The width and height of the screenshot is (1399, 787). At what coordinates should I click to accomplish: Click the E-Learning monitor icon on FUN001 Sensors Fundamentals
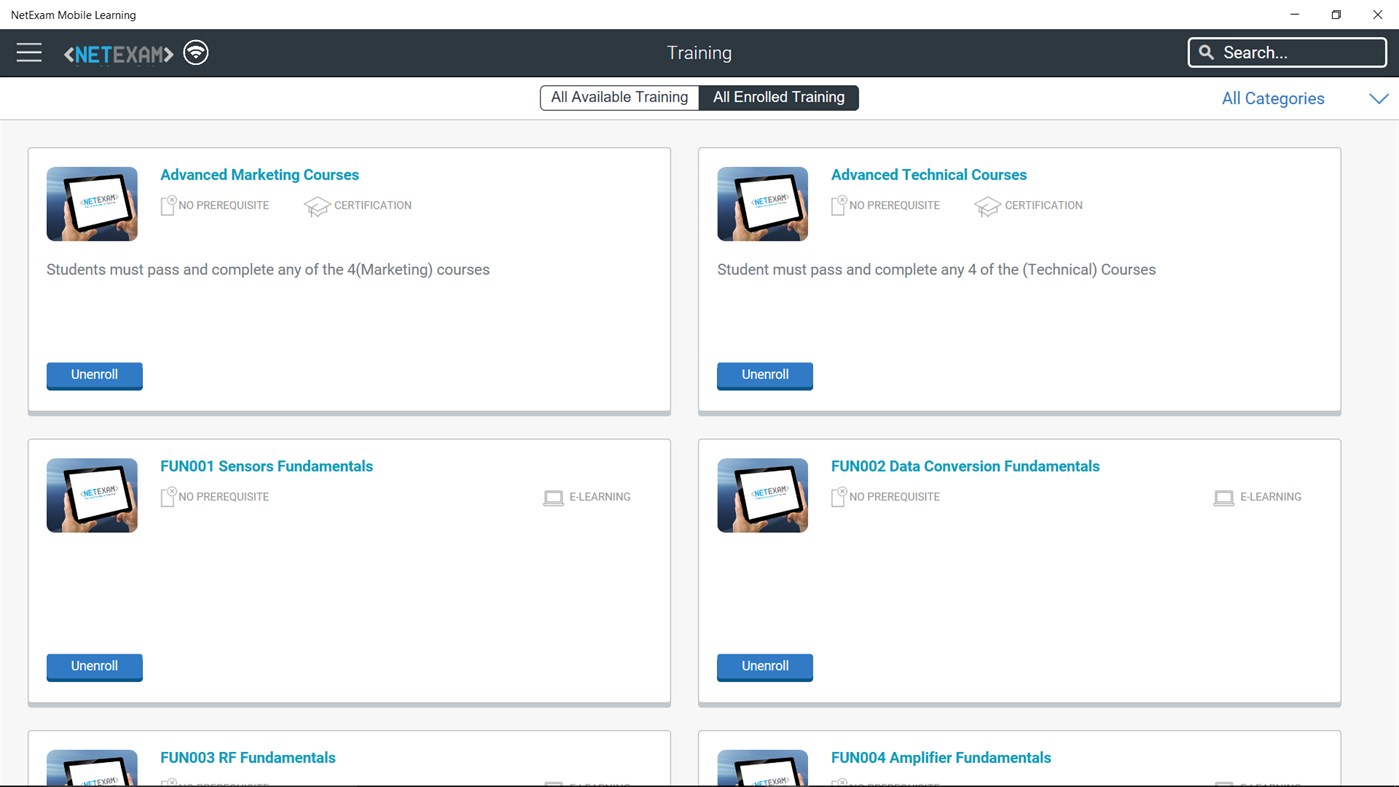pyautogui.click(x=553, y=497)
